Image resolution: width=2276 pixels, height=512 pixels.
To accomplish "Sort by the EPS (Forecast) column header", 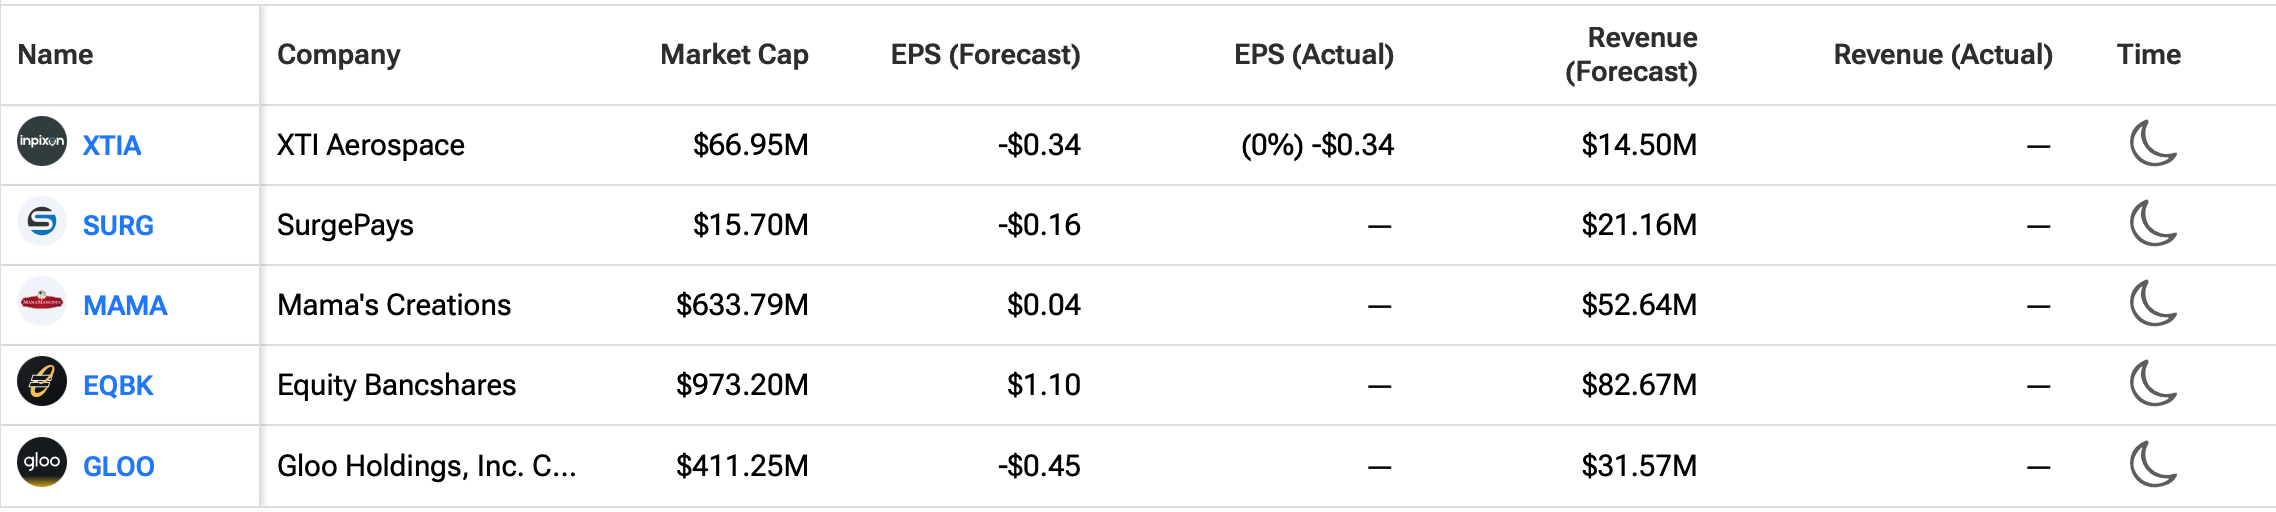I will [985, 55].
